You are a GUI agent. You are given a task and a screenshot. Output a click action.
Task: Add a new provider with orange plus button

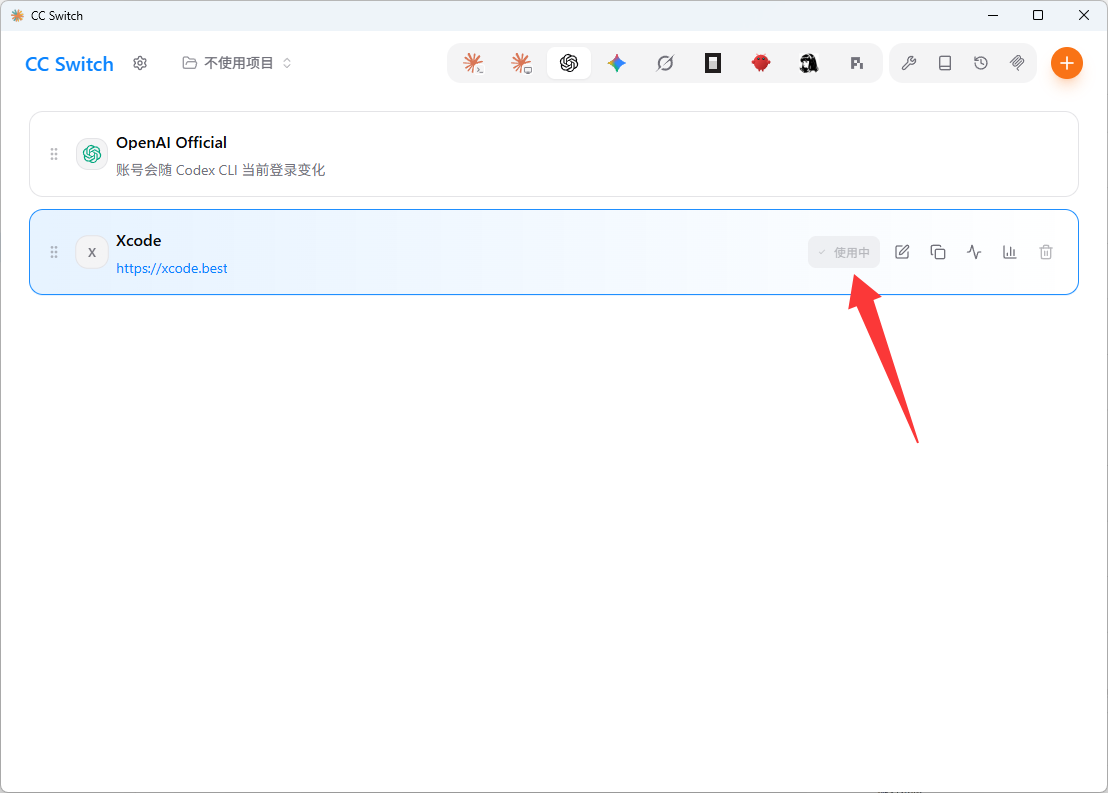[1067, 64]
